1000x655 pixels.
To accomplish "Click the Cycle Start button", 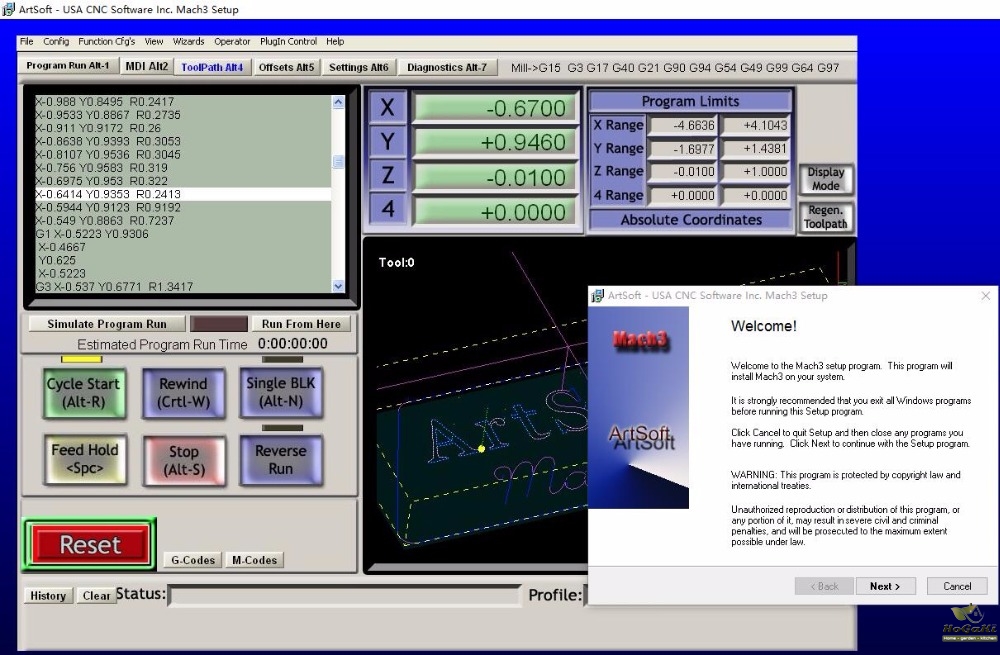I will click(84, 393).
